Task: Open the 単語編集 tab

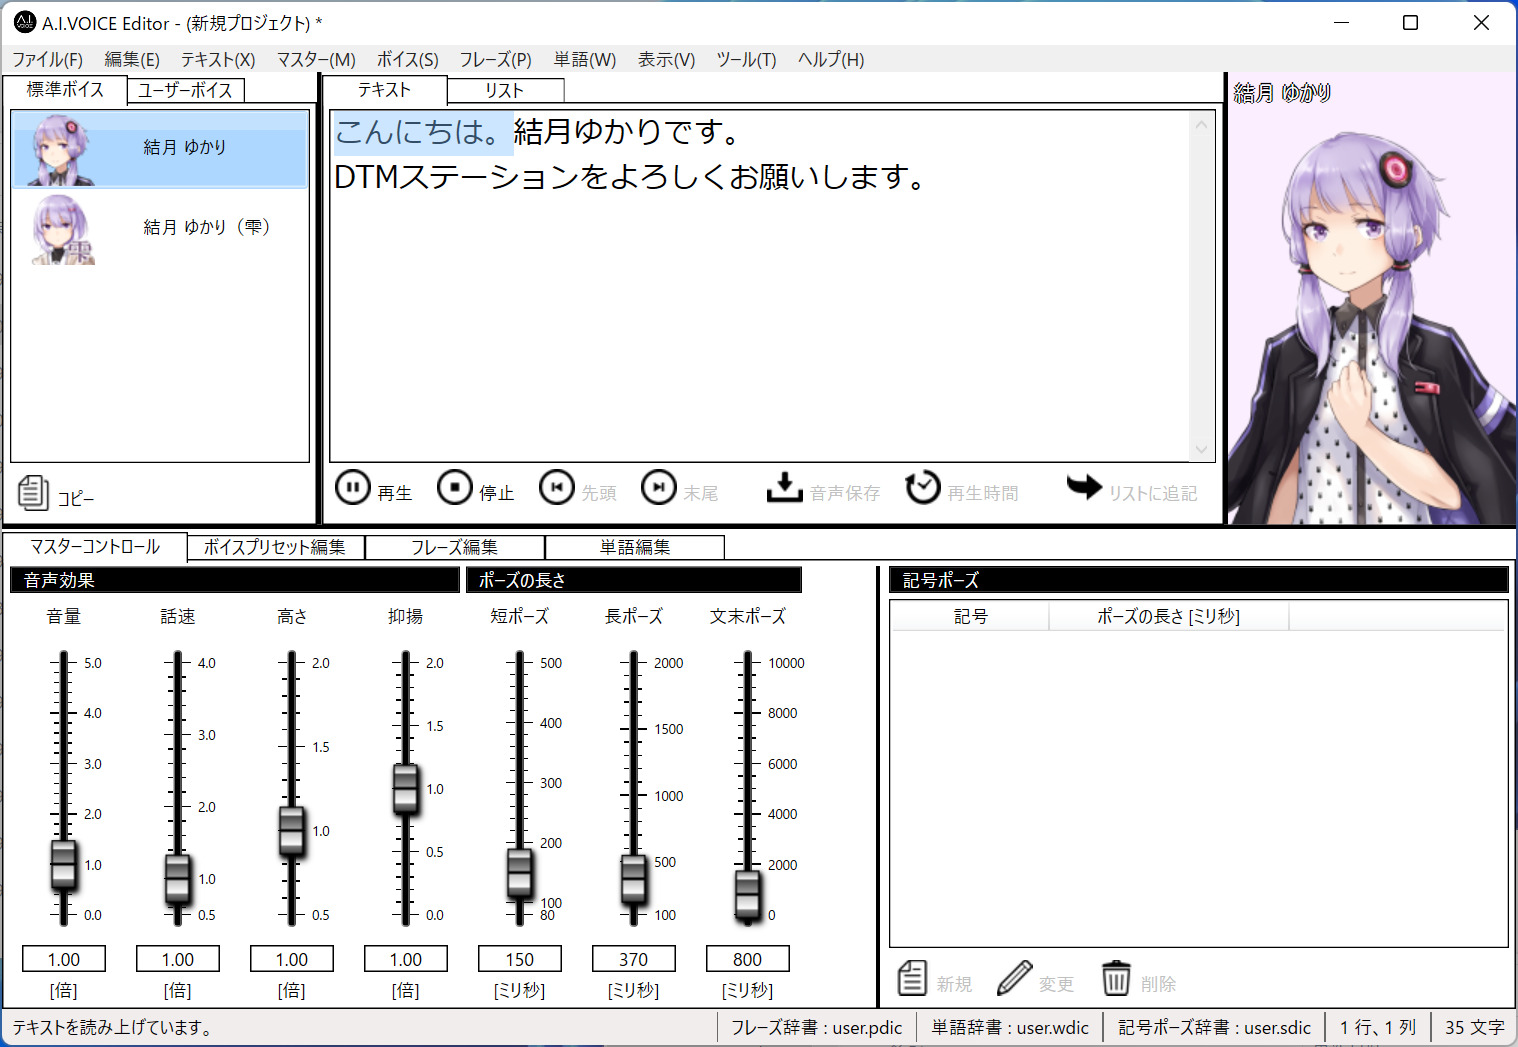Action: tap(635, 547)
